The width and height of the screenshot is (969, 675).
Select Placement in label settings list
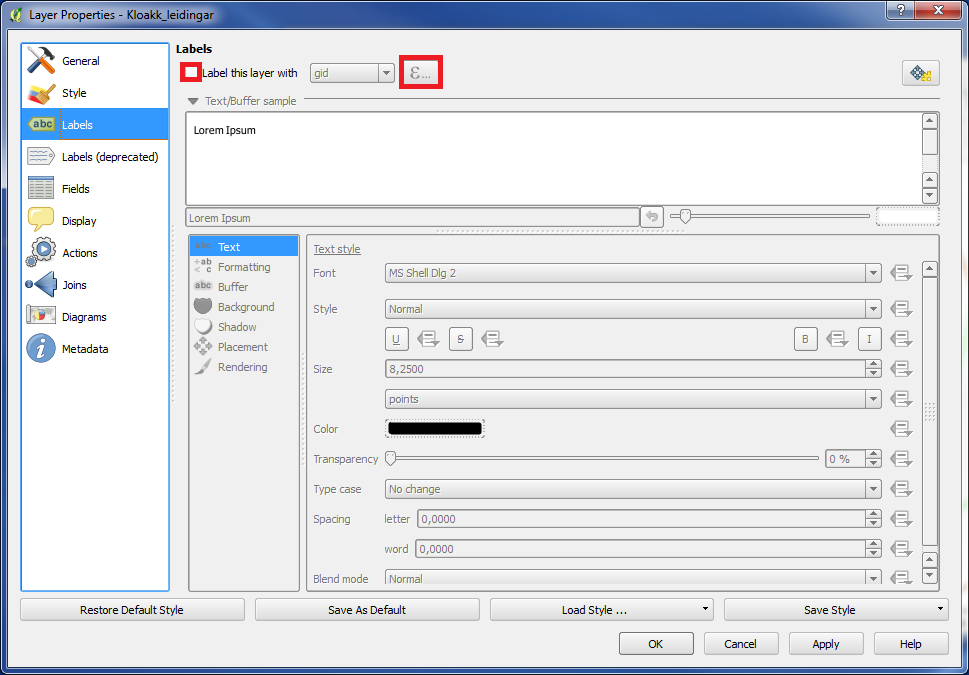tap(244, 347)
